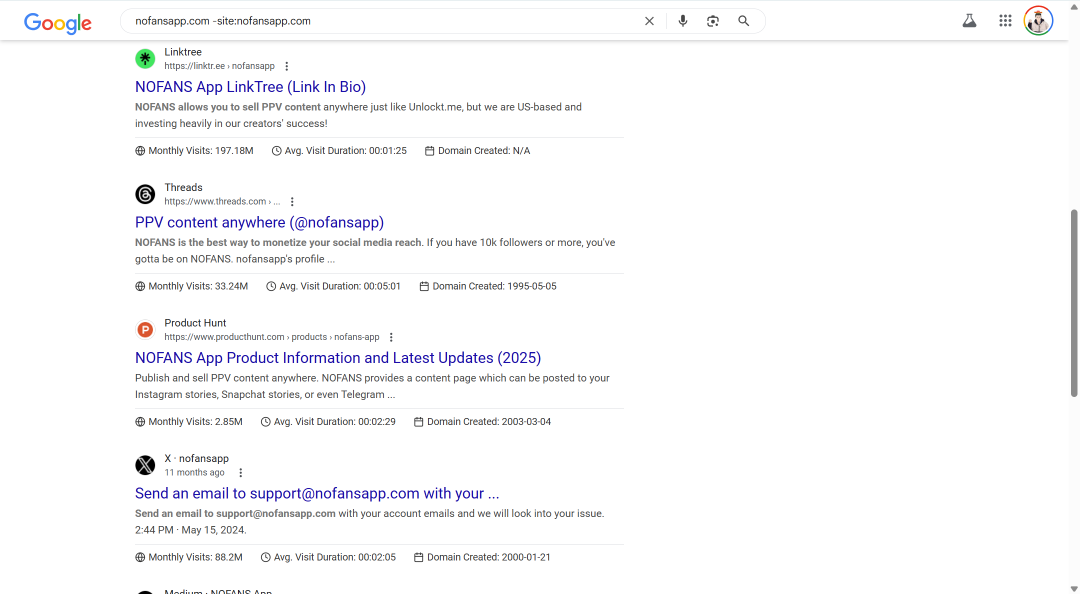Click the 'Domain Created: 1995-05-05' text
Image resolution: width=1080 pixels, height=594 pixels.
tap(494, 287)
